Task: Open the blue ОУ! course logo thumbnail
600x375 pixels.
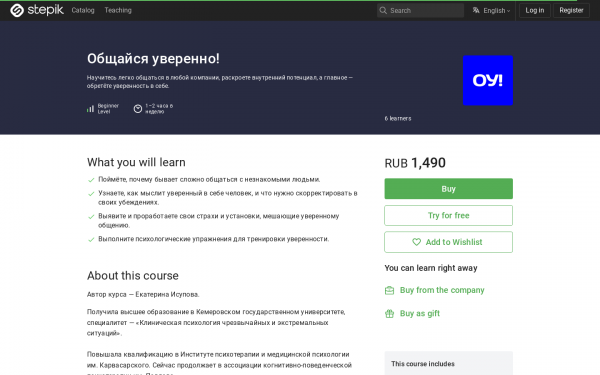Action: [x=488, y=80]
